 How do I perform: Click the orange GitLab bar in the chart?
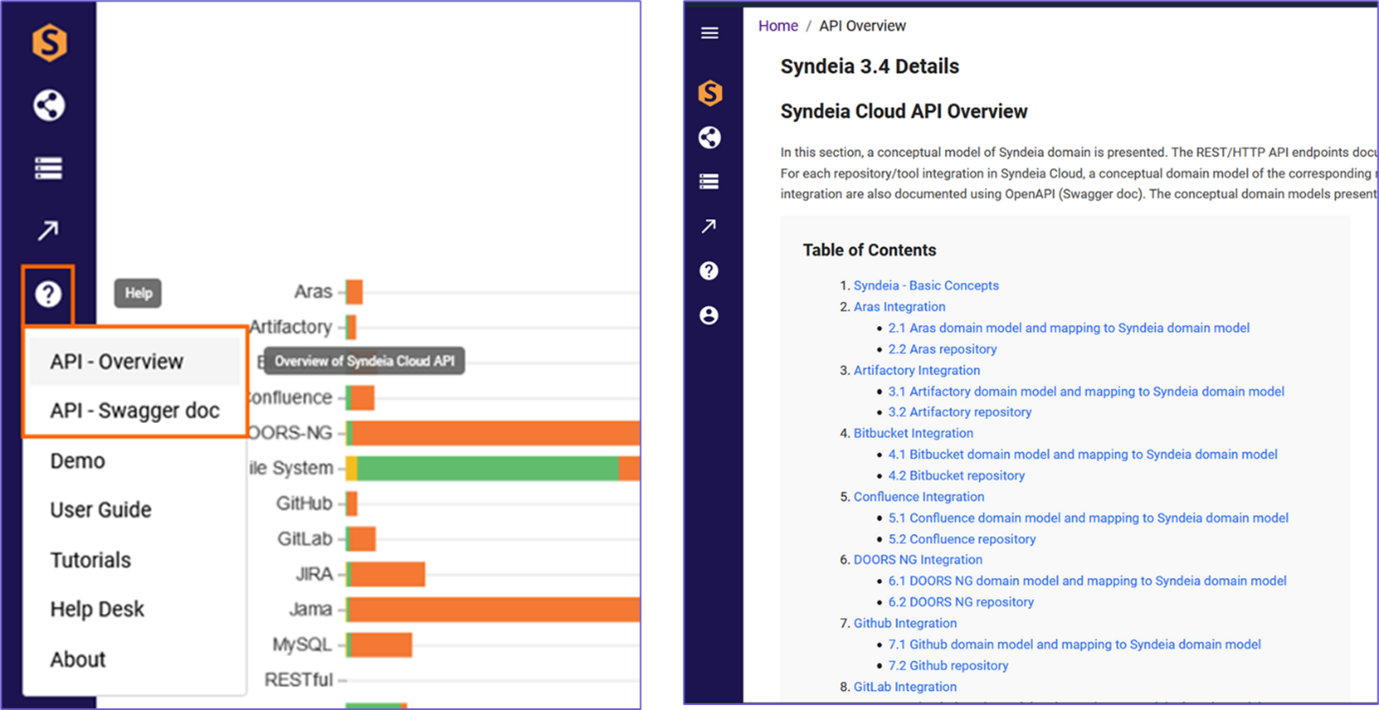pos(363,539)
